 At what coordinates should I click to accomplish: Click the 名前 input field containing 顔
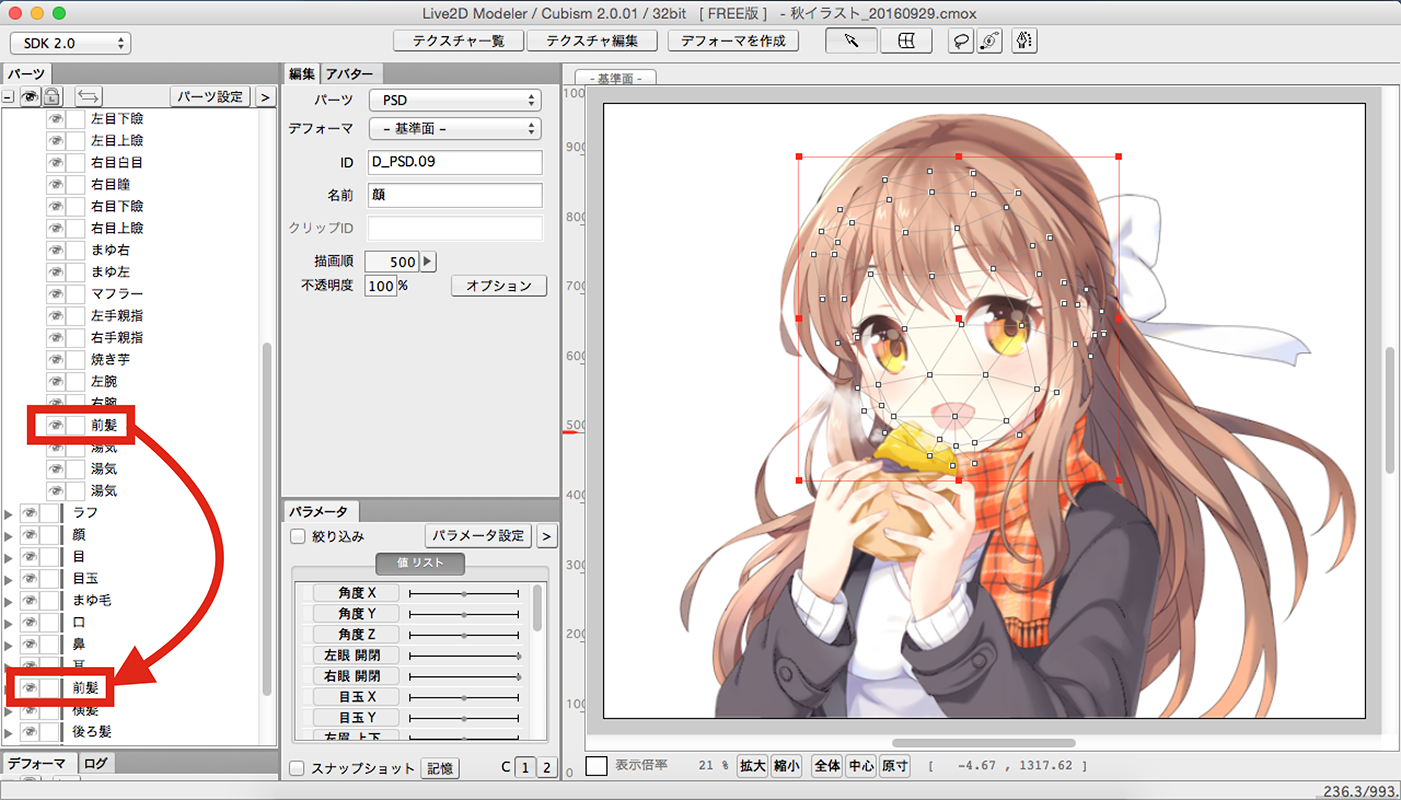pyautogui.click(x=455, y=195)
